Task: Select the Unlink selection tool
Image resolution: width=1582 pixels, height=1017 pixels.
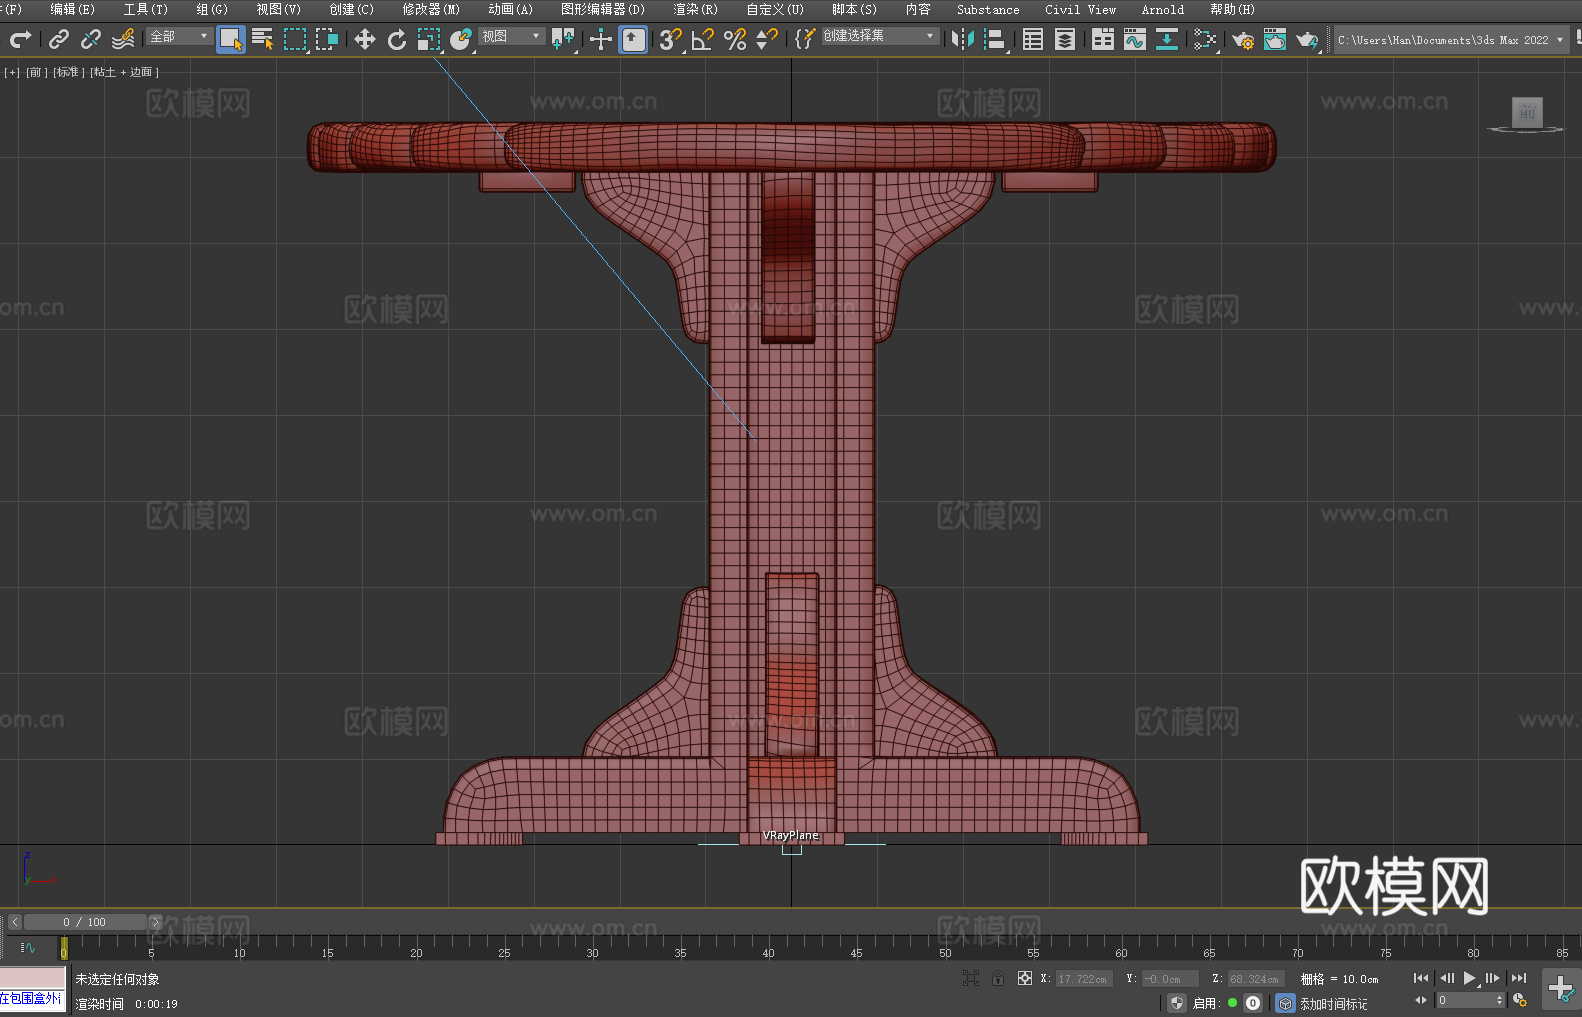Action: point(91,39)
